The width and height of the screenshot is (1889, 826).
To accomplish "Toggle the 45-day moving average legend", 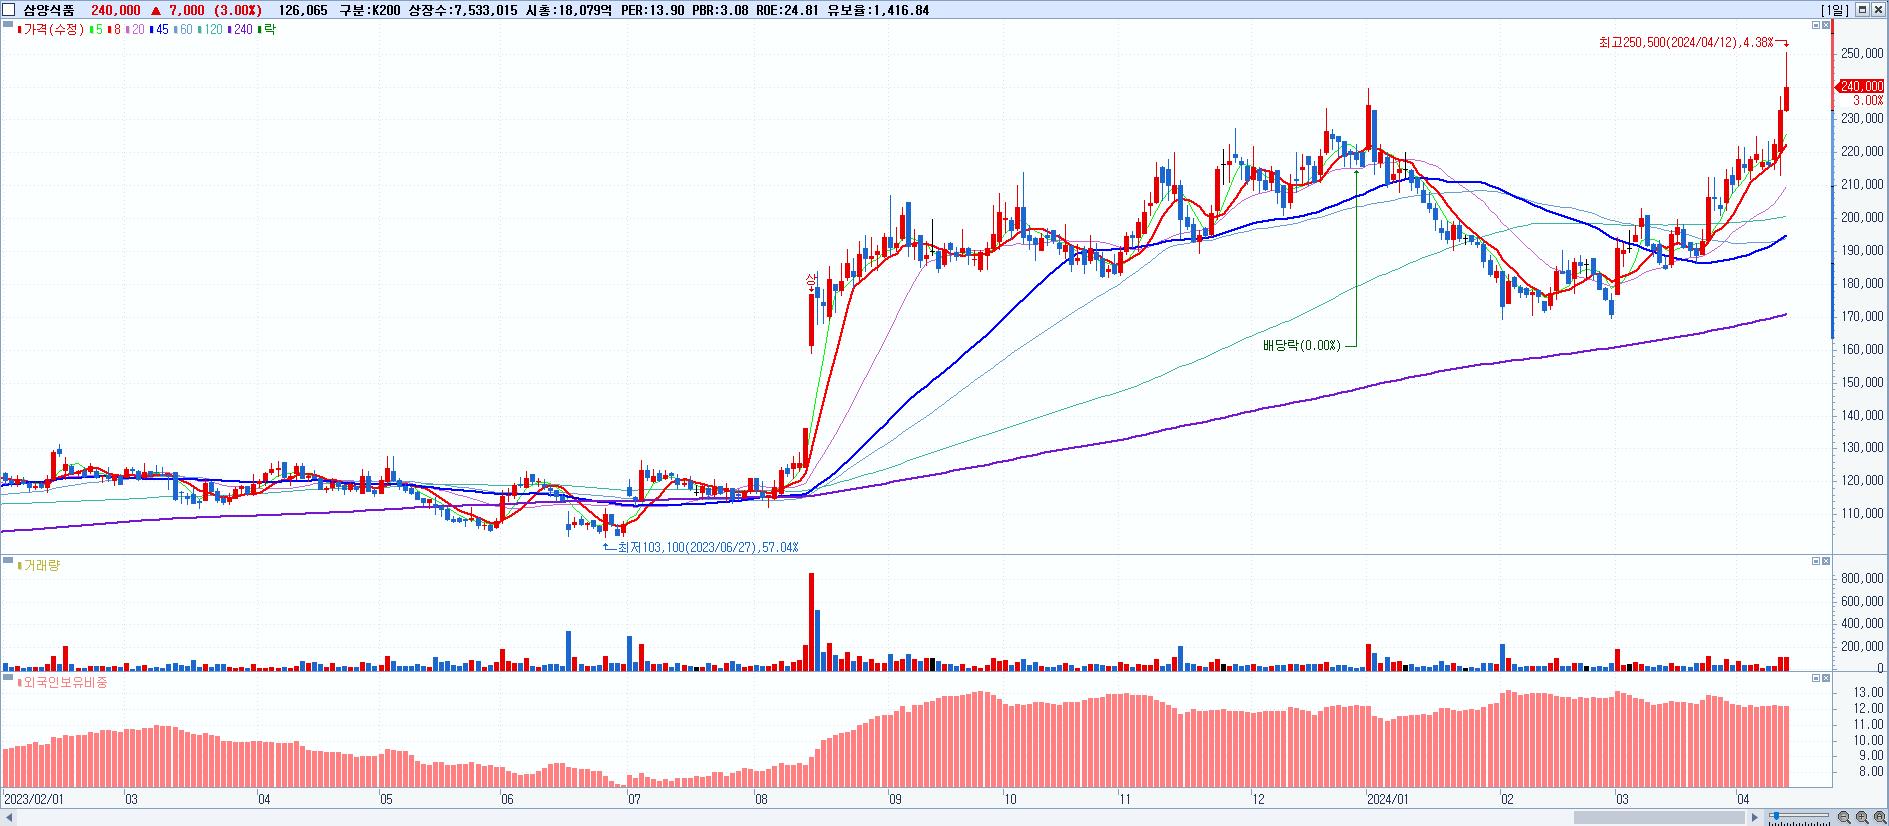I will pyautogui.click(x=159, y=30).
